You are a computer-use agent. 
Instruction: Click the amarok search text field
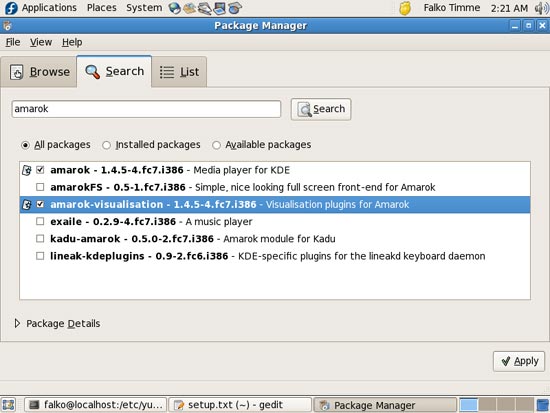click(146, 109)
